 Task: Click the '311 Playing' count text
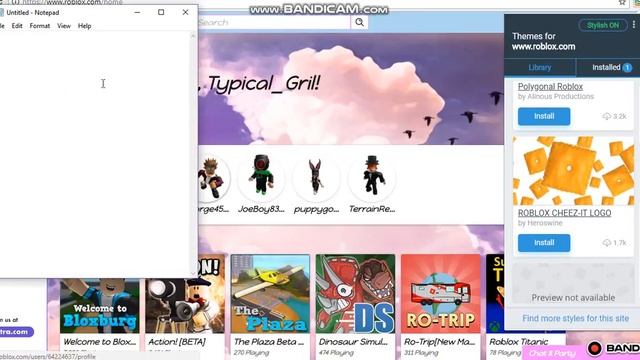(421, 353)
